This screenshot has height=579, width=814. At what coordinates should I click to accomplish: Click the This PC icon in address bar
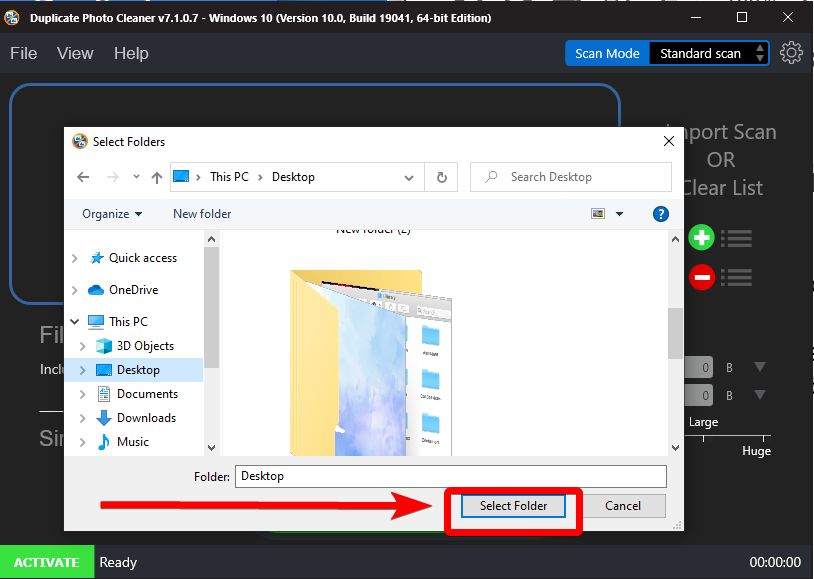tap(181, 177)
